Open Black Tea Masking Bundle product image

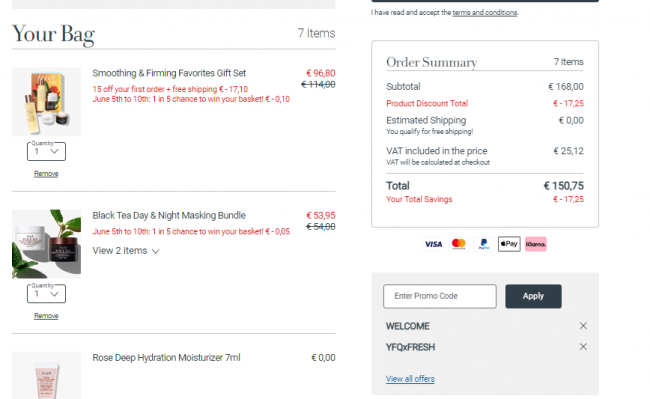coord(46,244)
